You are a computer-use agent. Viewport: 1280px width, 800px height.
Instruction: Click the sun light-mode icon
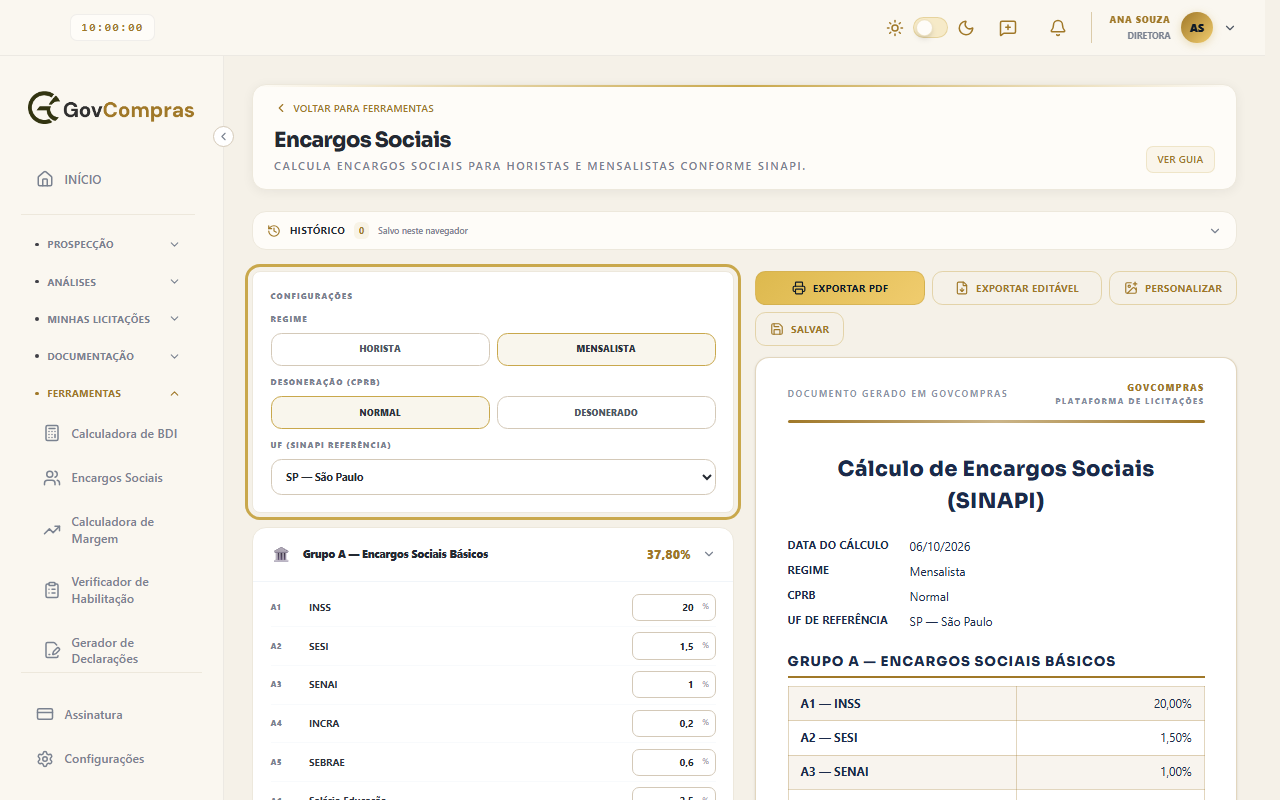pyautogui.click(x=895, y=28)
